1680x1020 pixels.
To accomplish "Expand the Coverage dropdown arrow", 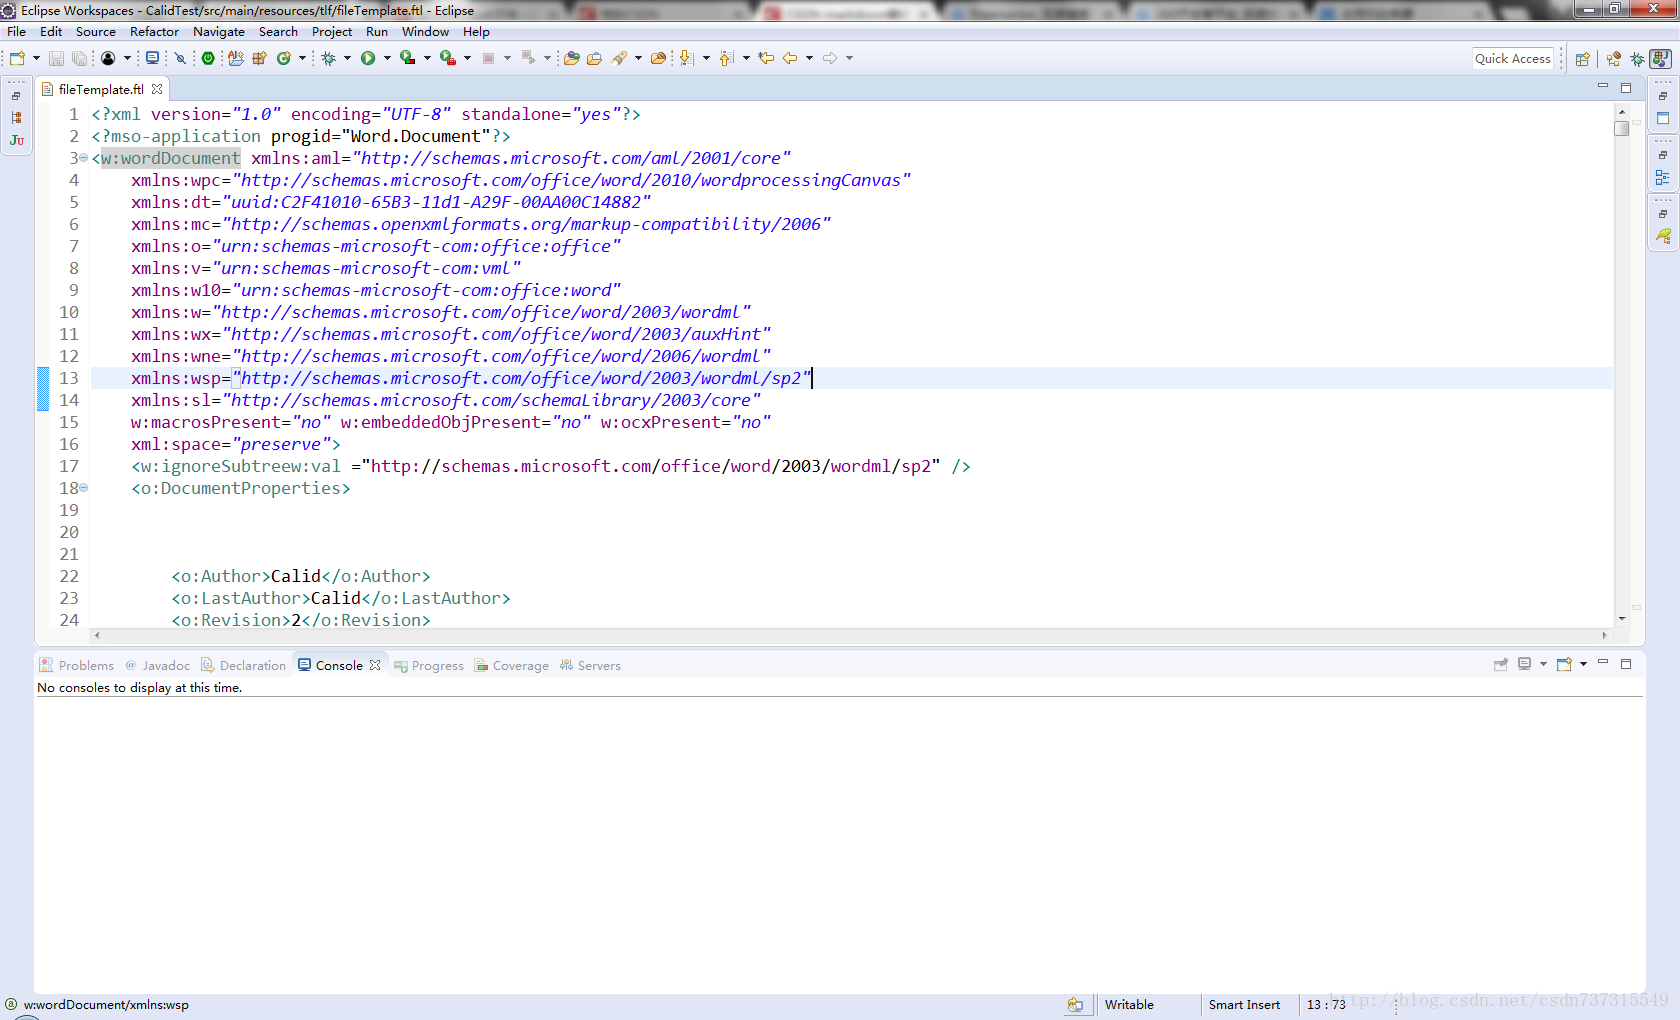I will [427, 58].
